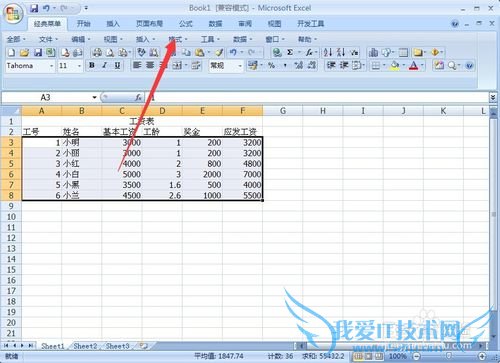This screenshot has width=500, height=363.
Task: Click the Insert Function fx toolbar icon
Action: [x=309, y=53]
